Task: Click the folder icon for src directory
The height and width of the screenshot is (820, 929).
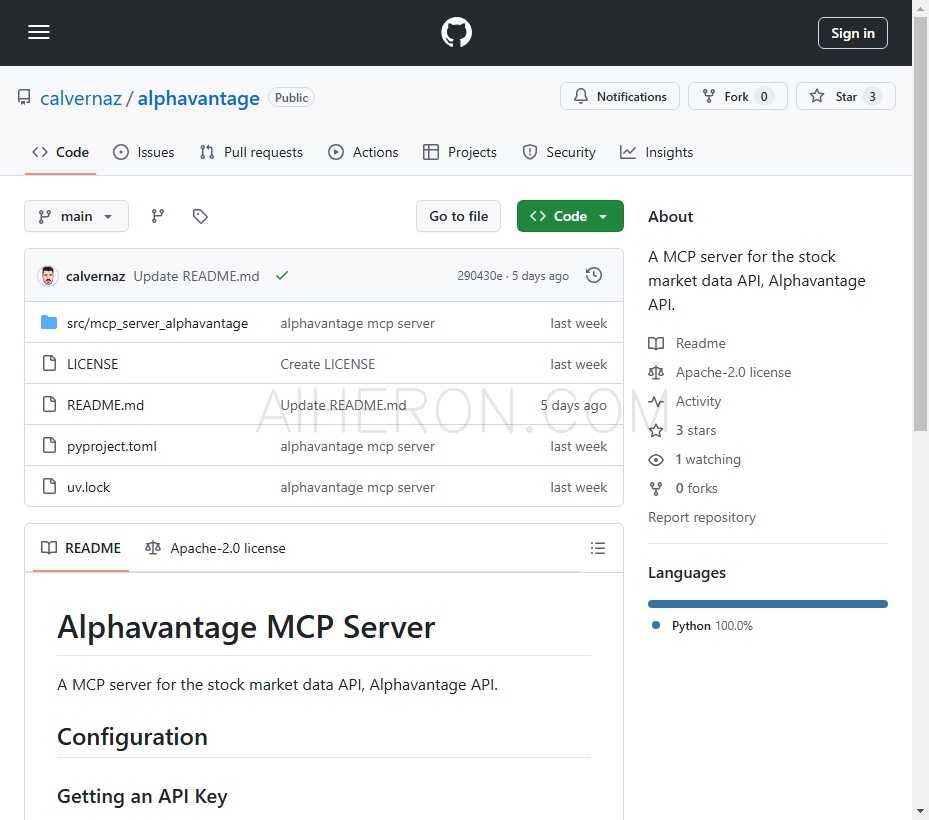Action: point(49,322)
